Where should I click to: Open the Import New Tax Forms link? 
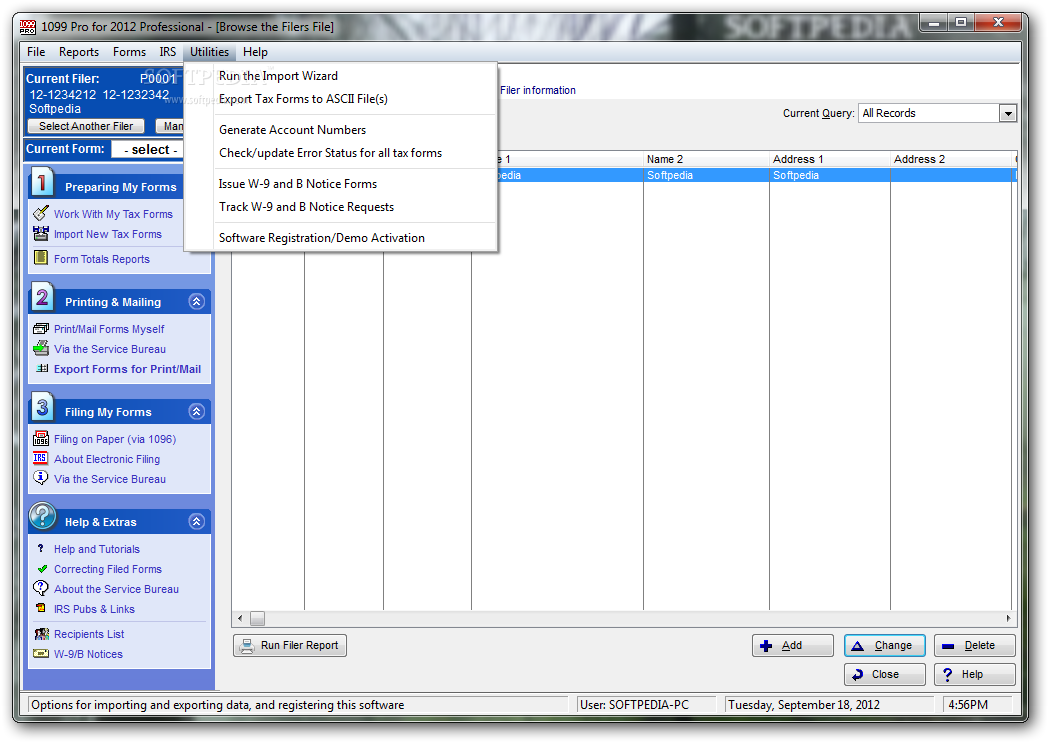point(108,234)
